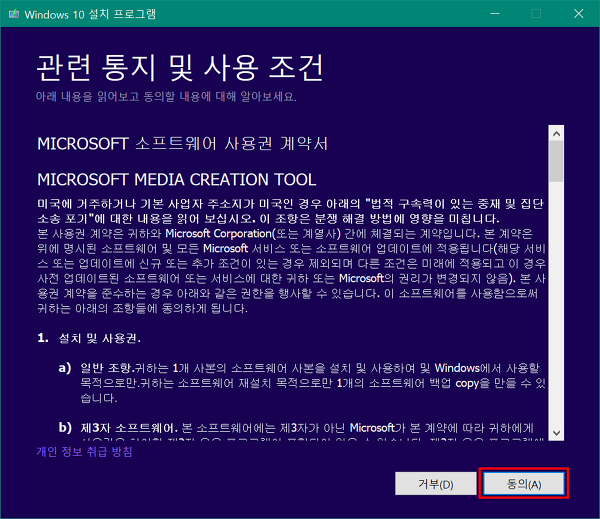The width and height of the screenshot is (600, 519).
Task: Open the 개인 정보 취급 방침 link
Action: tap(84, 452)
